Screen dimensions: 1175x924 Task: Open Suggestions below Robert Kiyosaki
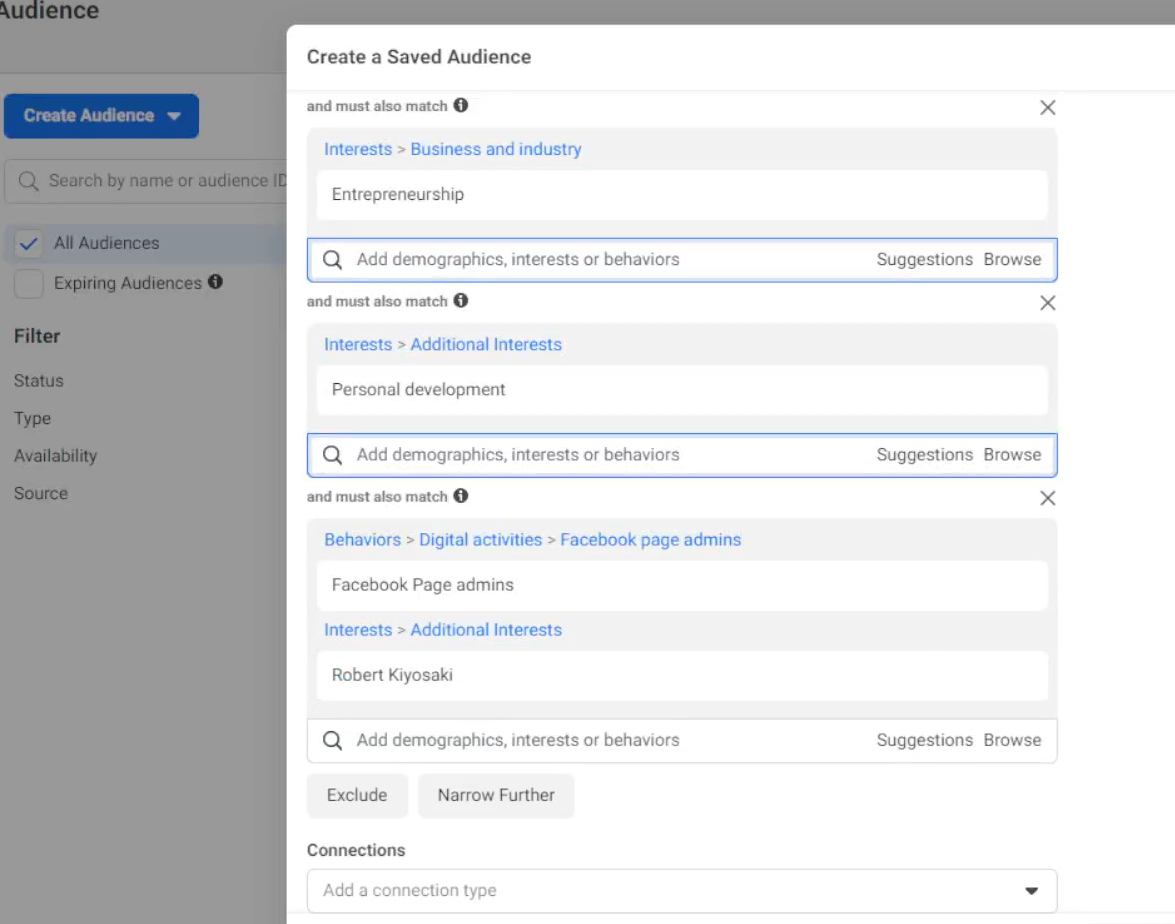pyautogui.click(x=925, y=740)
